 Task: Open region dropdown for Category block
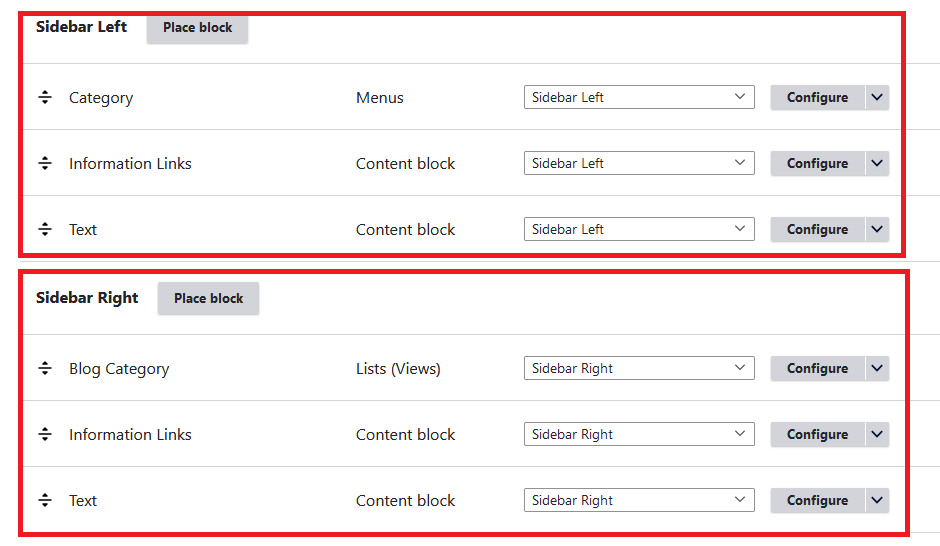[x=639, y=98]
